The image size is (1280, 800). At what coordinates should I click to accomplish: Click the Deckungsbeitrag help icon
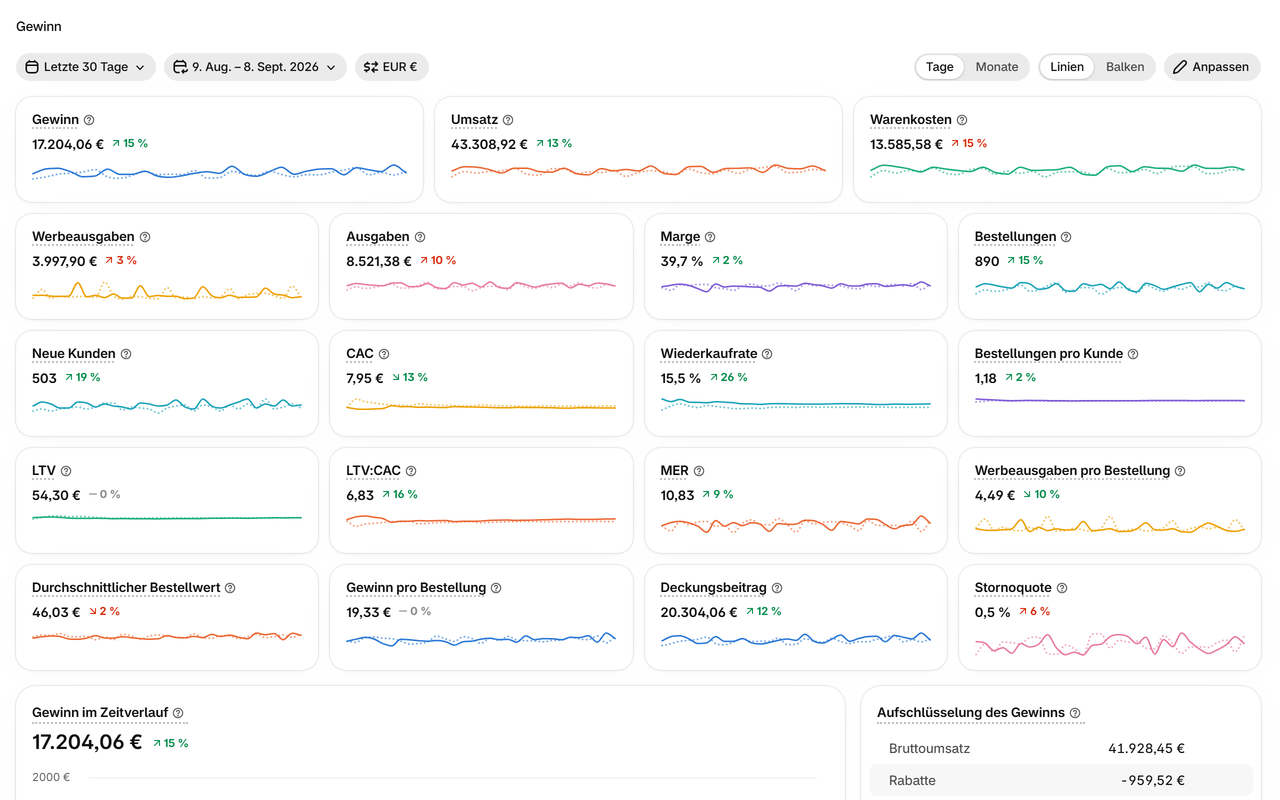[x=777, y=588]
